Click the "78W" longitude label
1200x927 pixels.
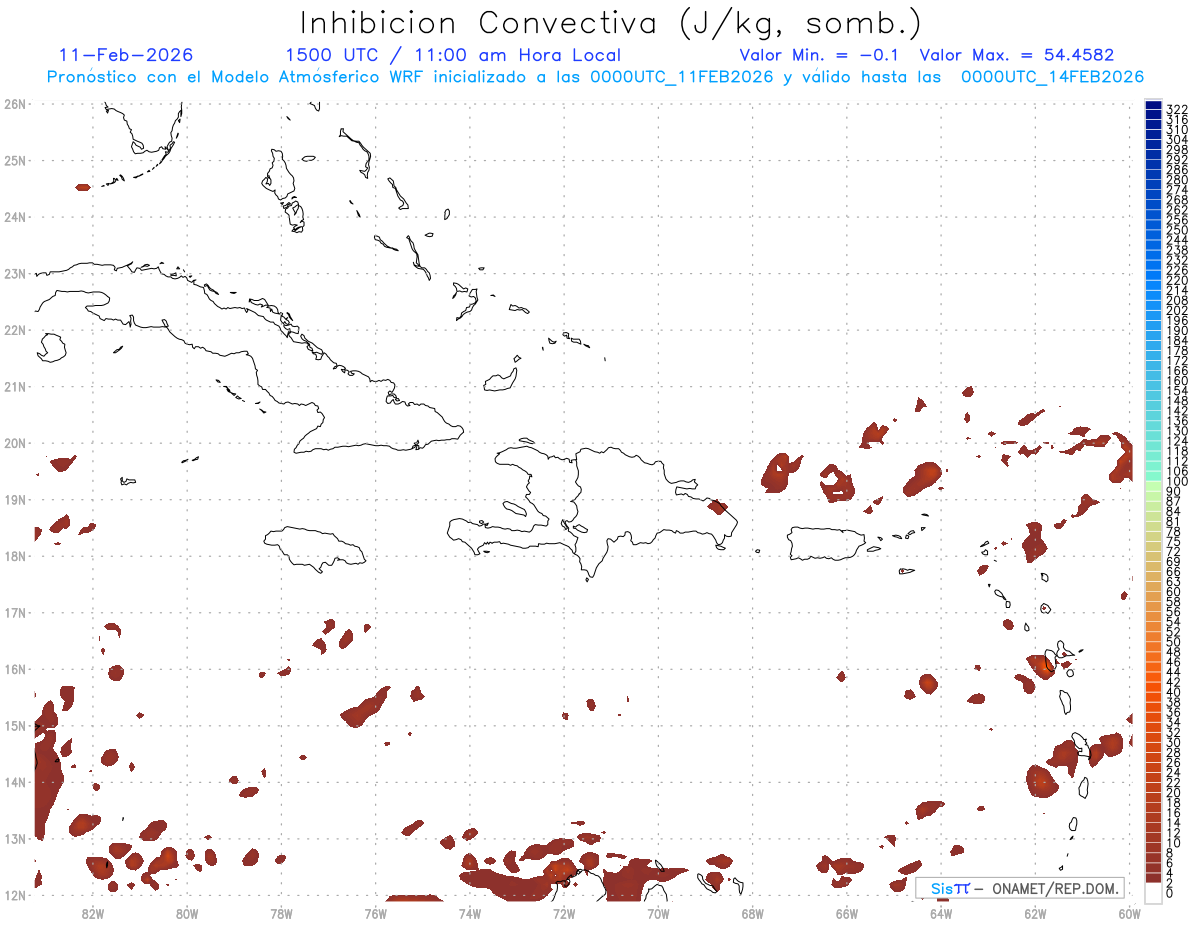[281, 914]
